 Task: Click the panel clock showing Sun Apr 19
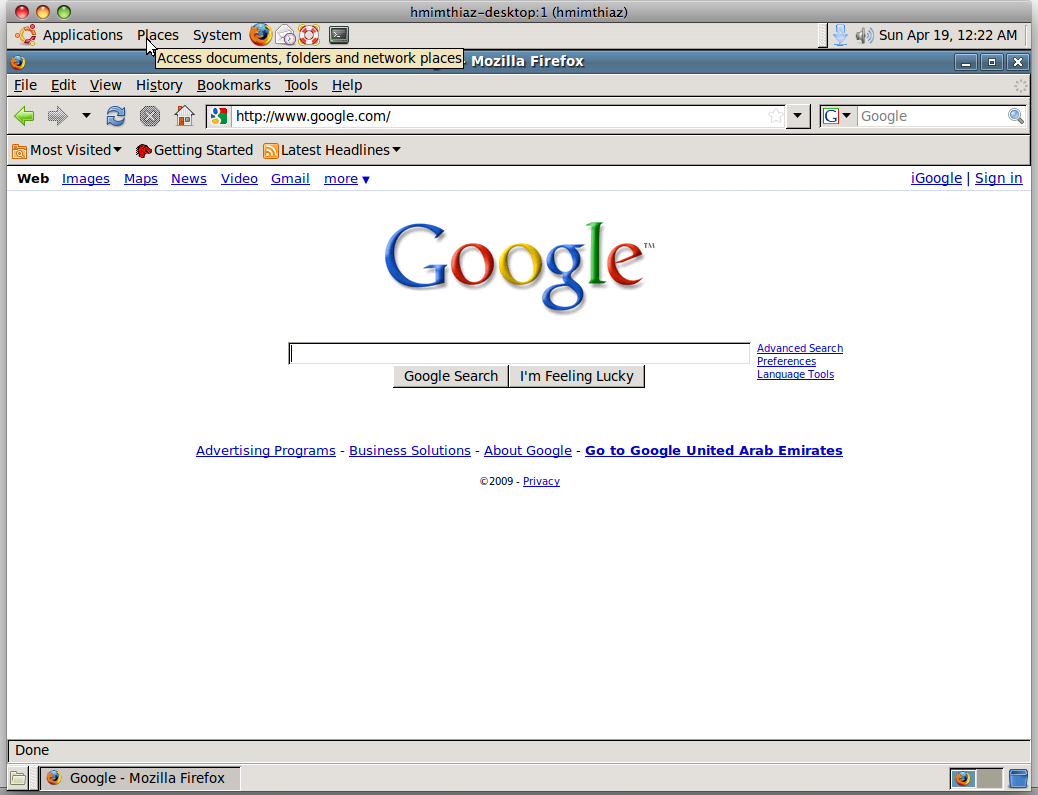pyautogui.click(x=948, y=35)
